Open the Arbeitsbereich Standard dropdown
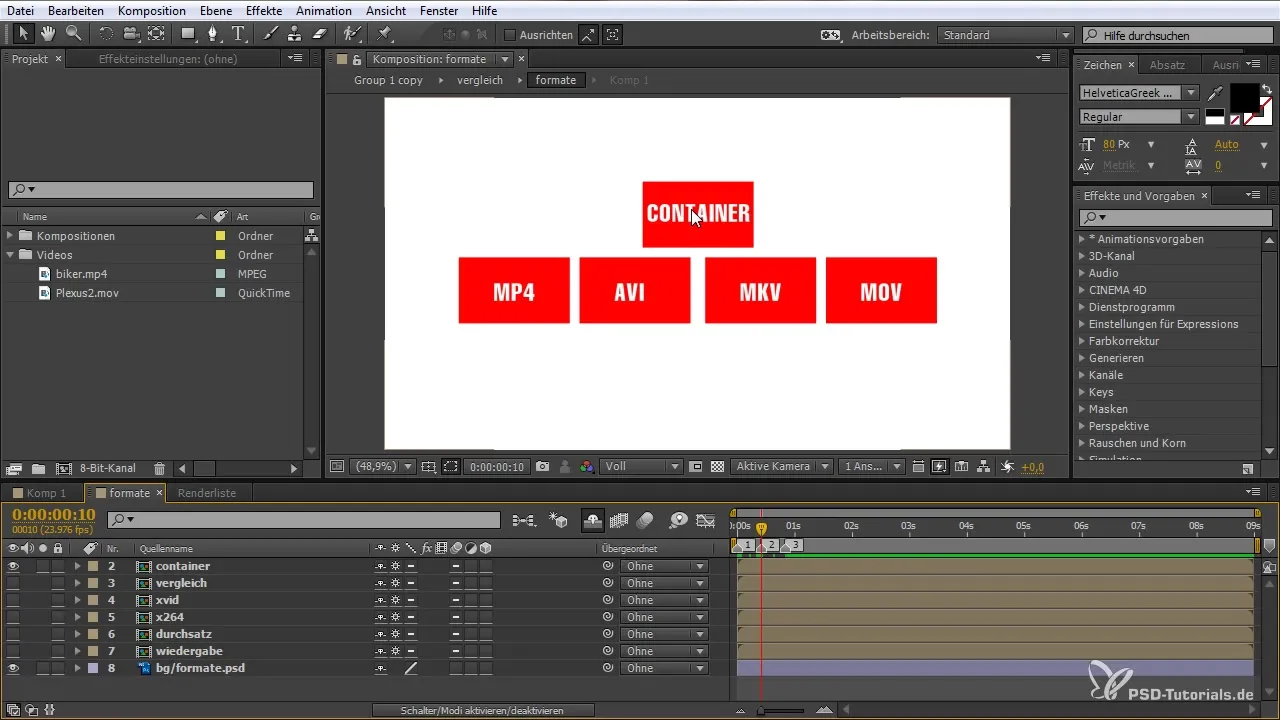The width and height of the screenshot is (1280, 720). [x=1005, y=35]
